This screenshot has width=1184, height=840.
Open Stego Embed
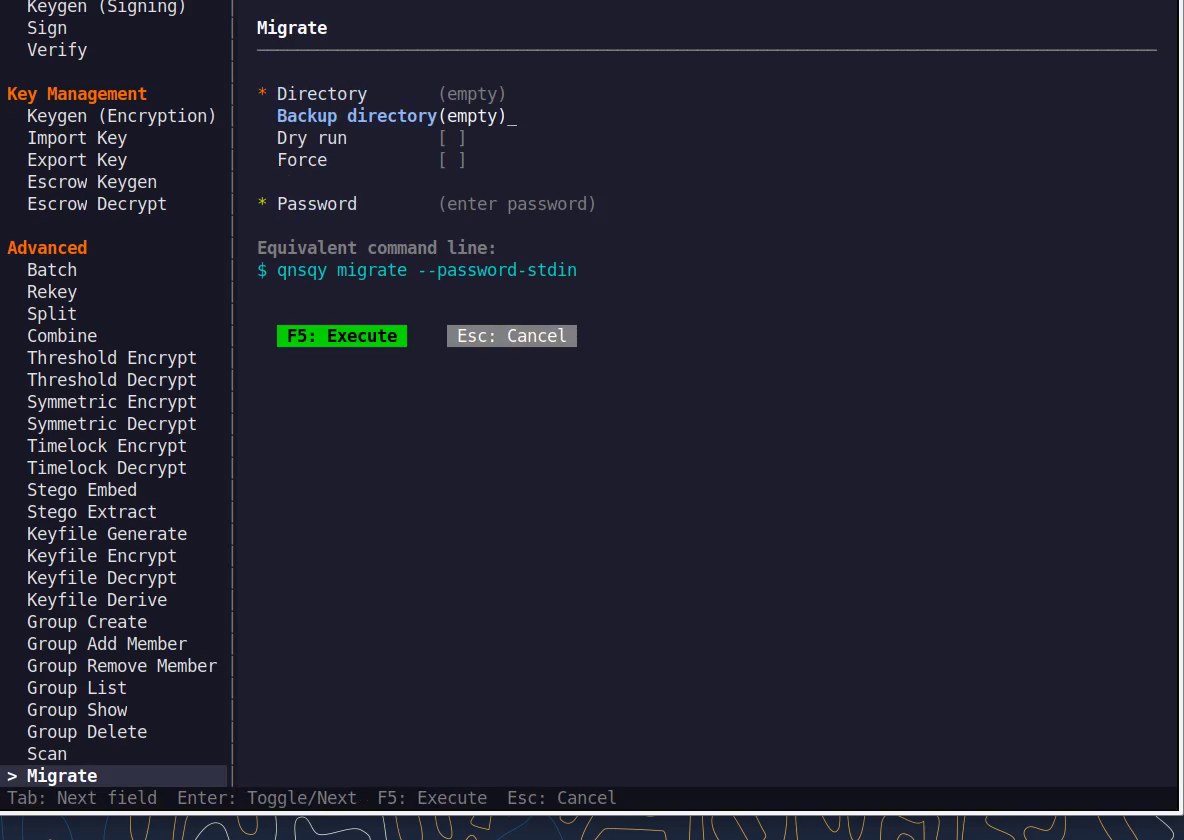(x=82, y=489)
